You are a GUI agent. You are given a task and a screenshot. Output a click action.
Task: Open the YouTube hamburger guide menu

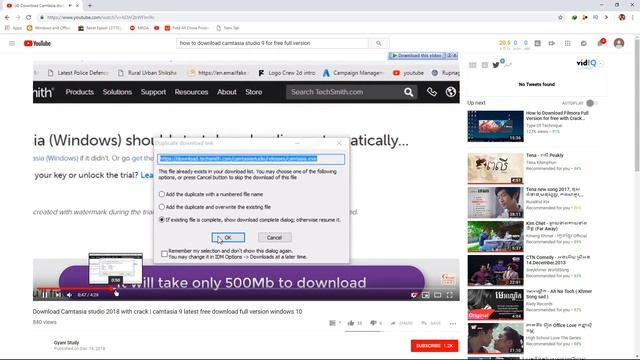12,43
